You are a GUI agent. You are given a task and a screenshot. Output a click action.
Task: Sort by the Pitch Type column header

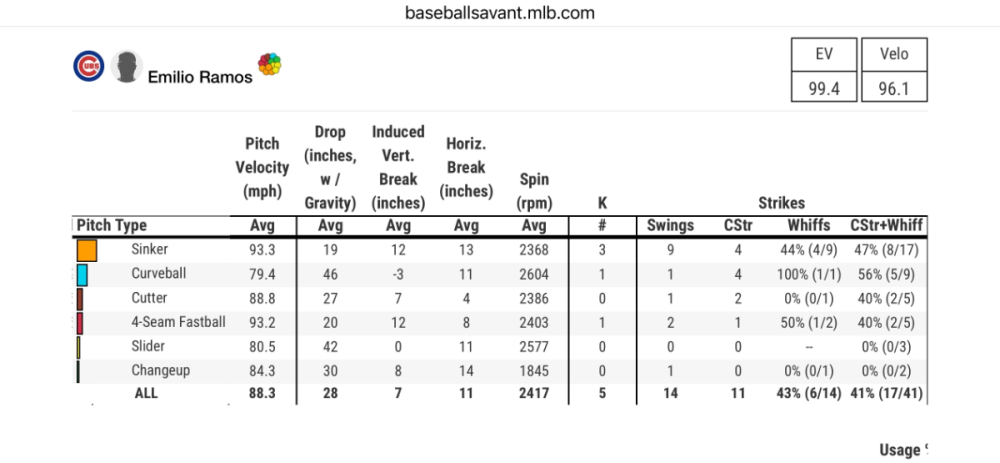[x=112, y=226]
